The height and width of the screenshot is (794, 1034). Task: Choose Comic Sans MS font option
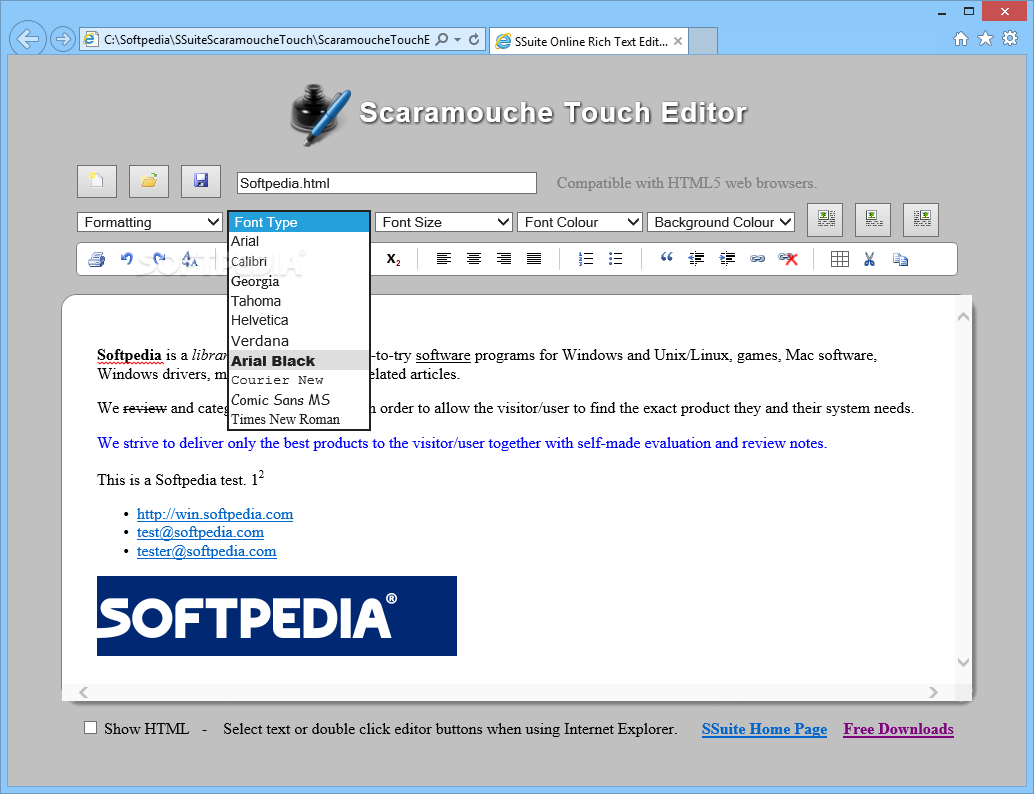click(x=299, y=400)
